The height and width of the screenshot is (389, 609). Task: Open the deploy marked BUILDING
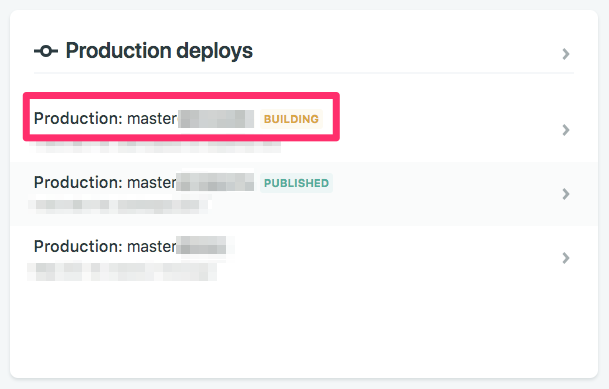304,129
